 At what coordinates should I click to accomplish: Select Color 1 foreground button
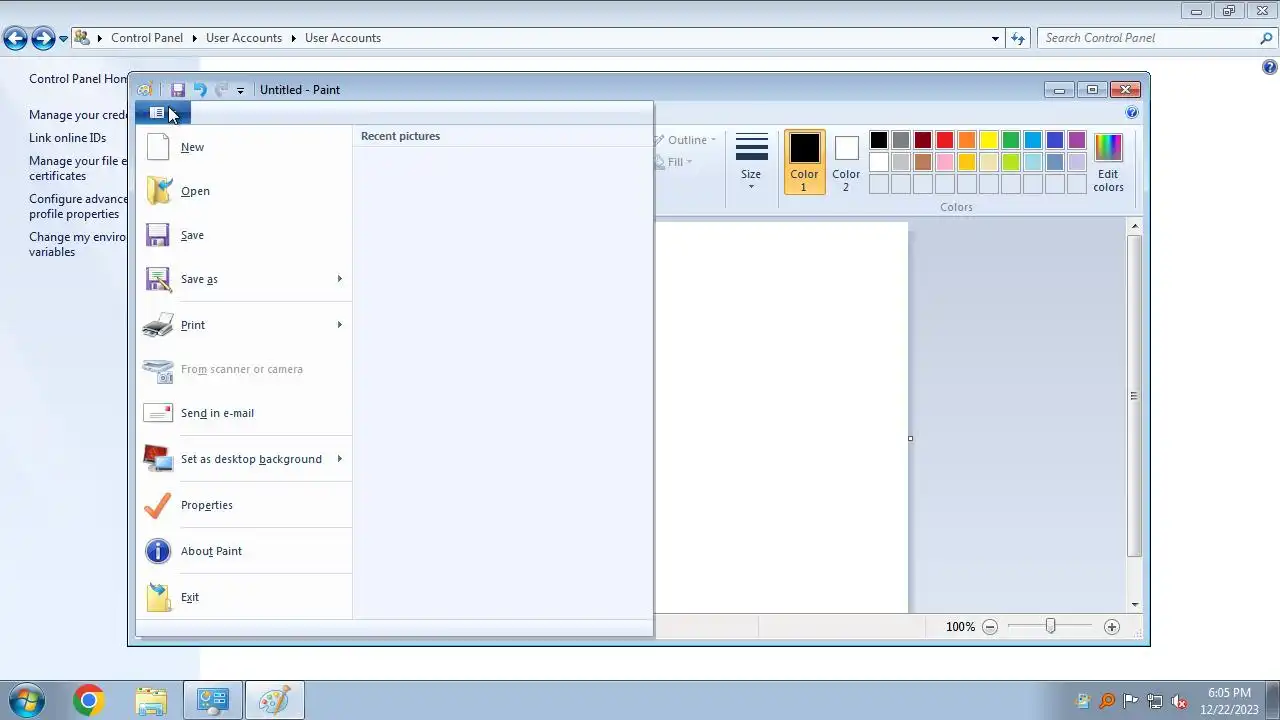[804, 162]
